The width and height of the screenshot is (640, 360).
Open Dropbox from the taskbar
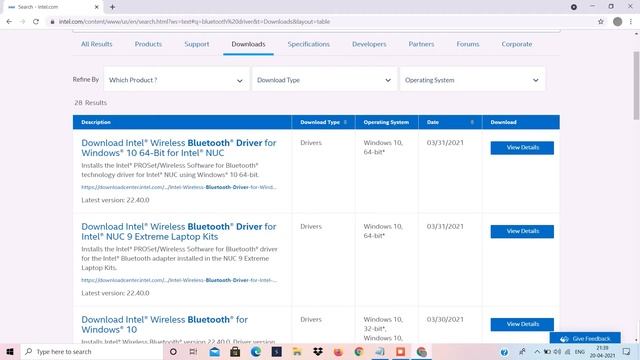tap(318, 351)
